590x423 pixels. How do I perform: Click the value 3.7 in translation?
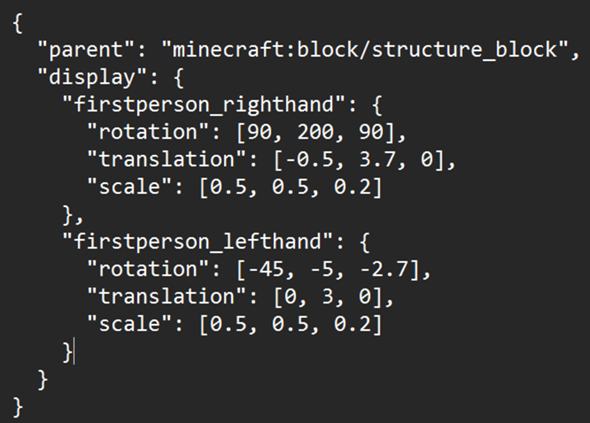click(377, 160)
